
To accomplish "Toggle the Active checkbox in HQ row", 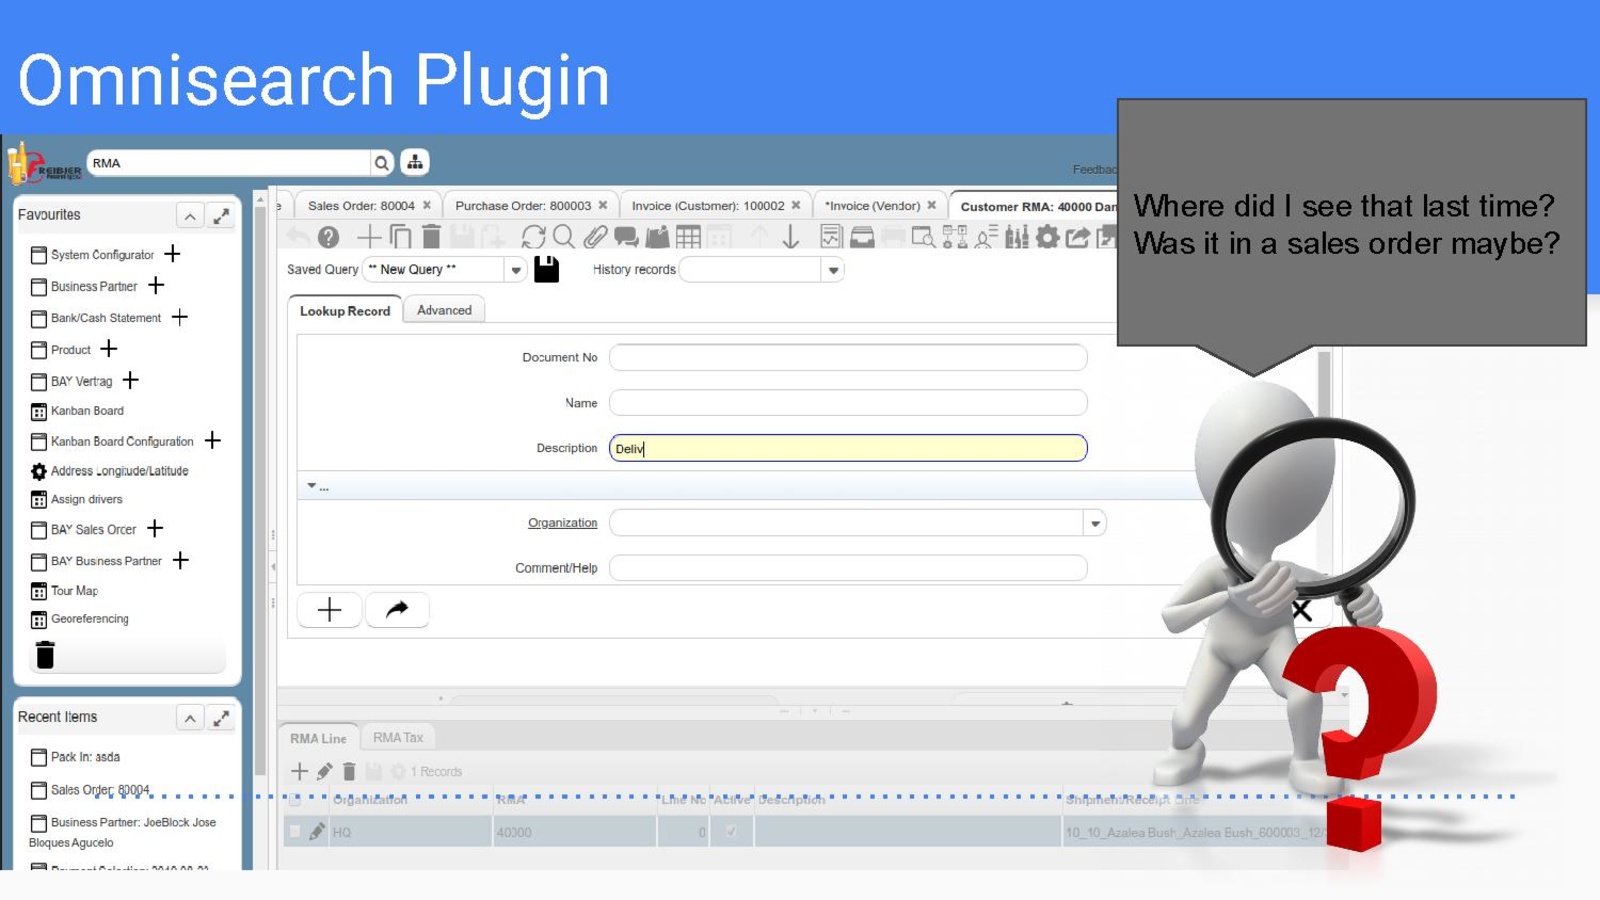I will pos(731,832).
